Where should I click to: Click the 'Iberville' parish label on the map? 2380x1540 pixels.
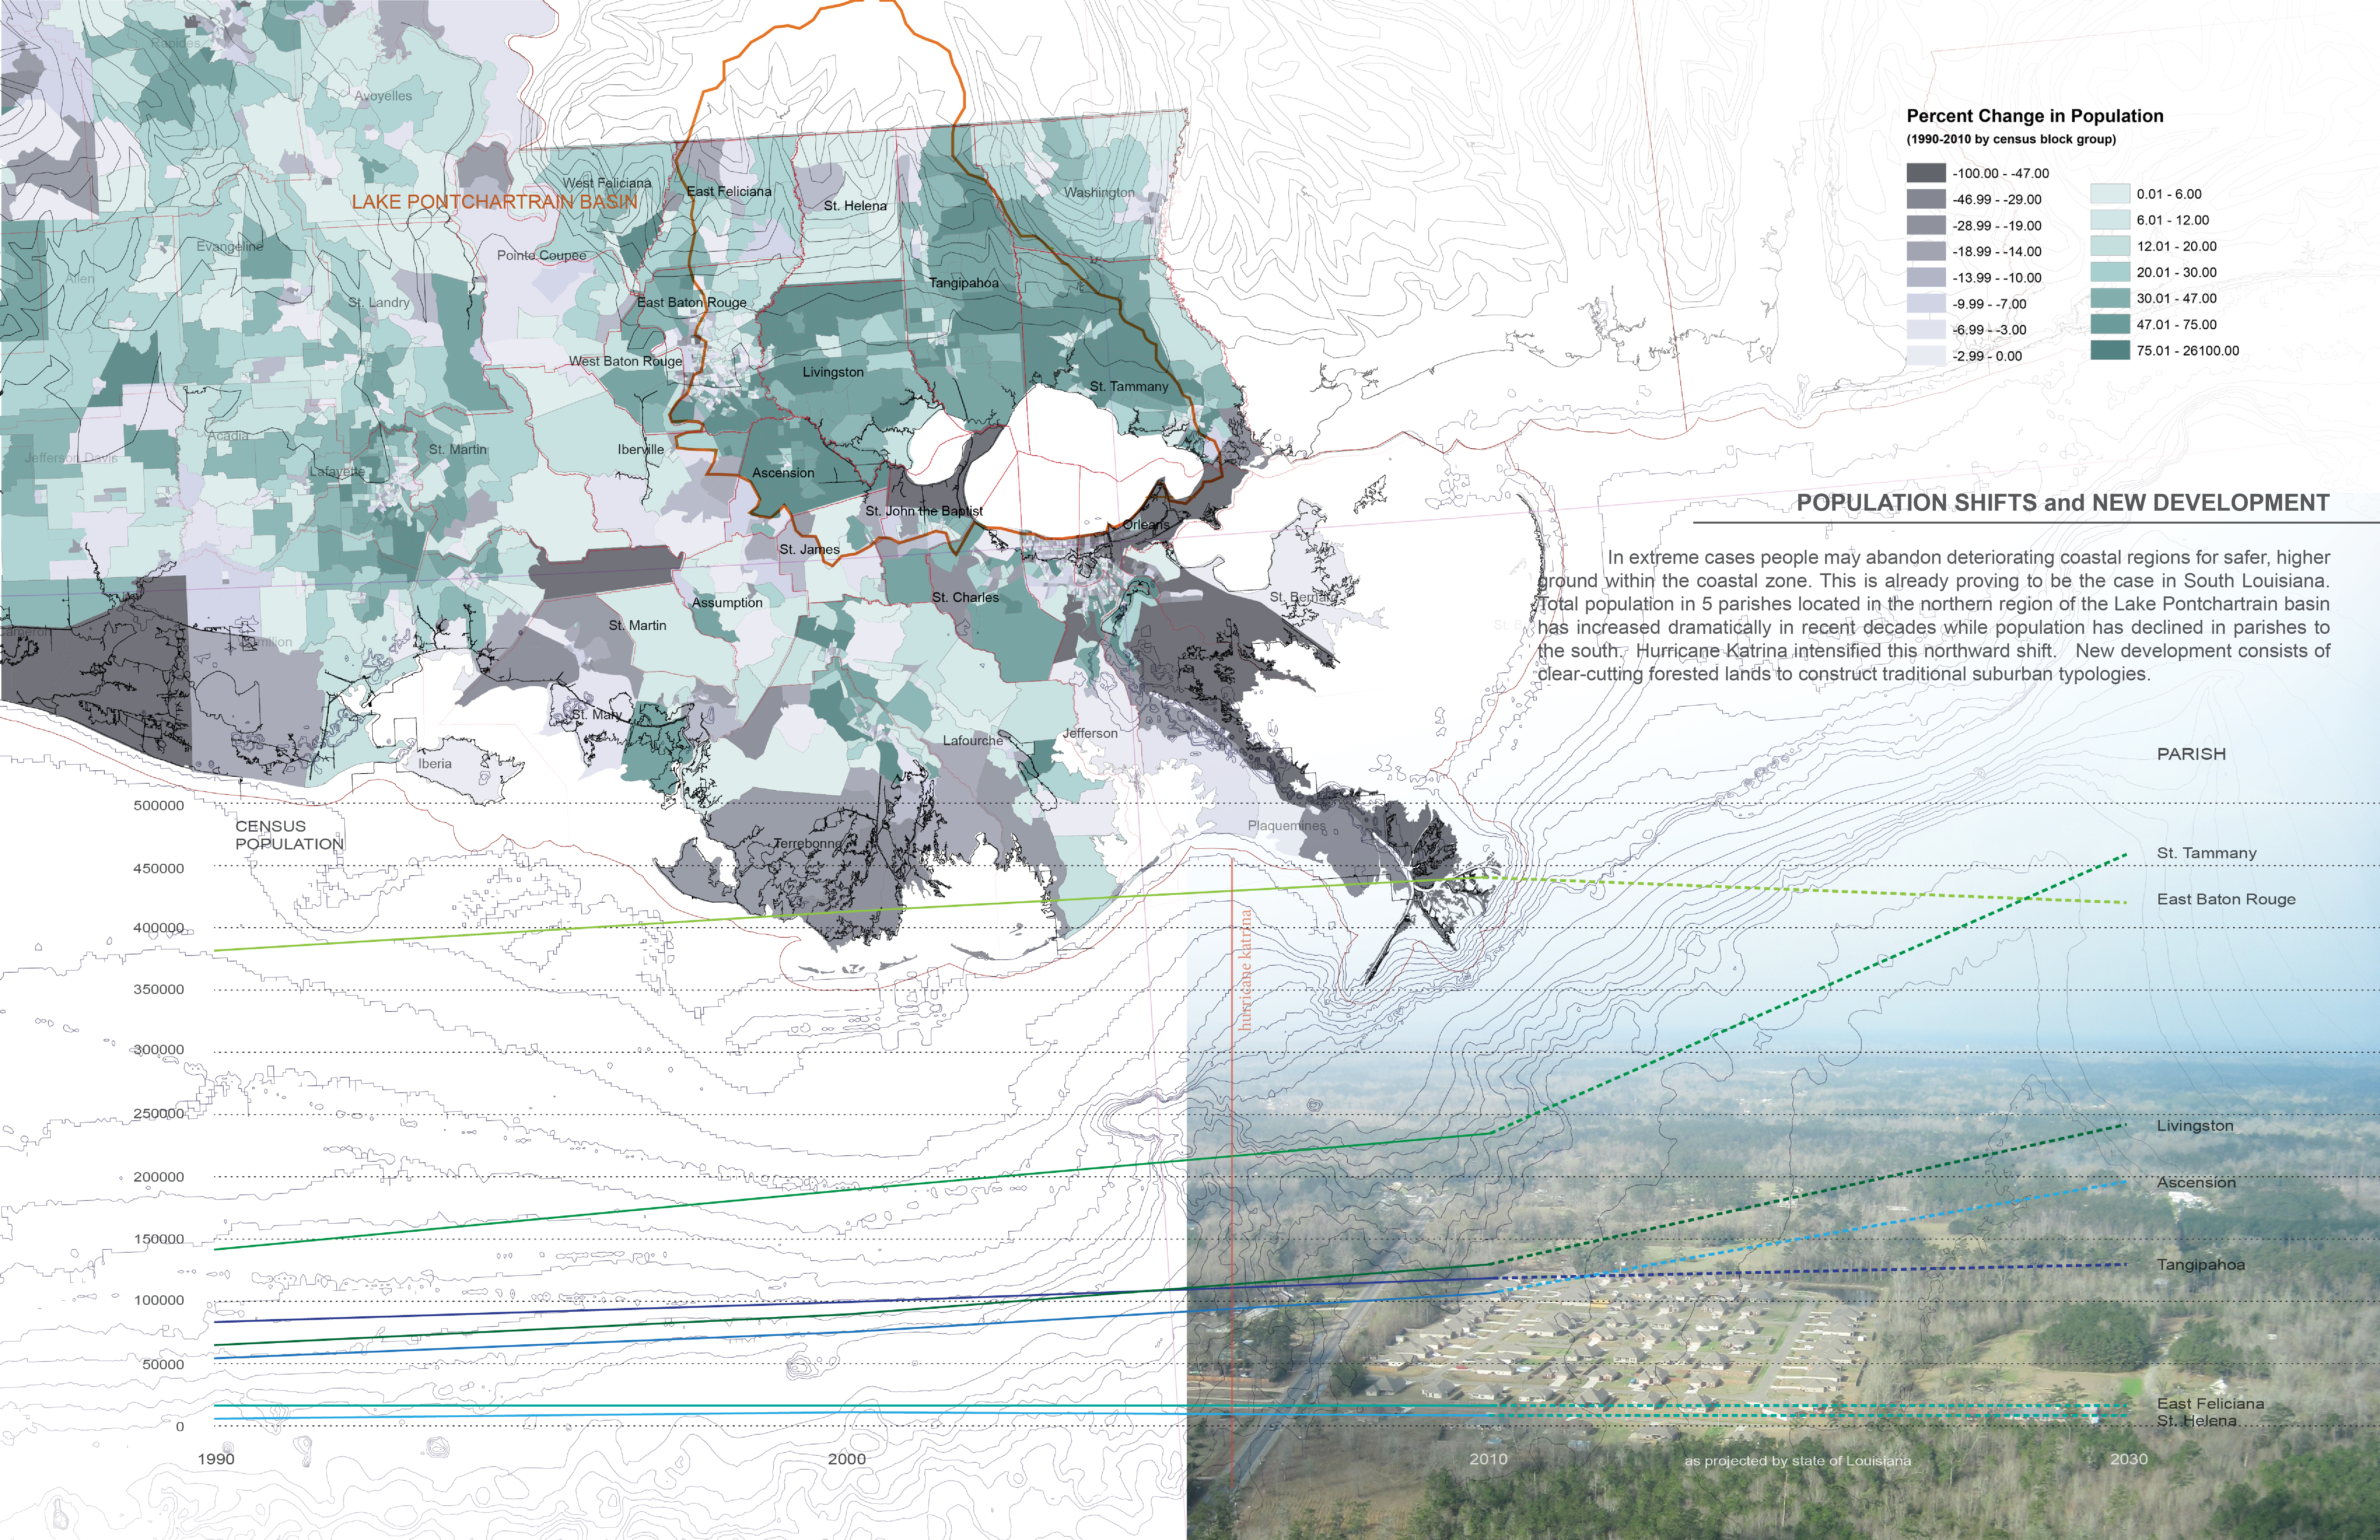(x=641, y=450)
